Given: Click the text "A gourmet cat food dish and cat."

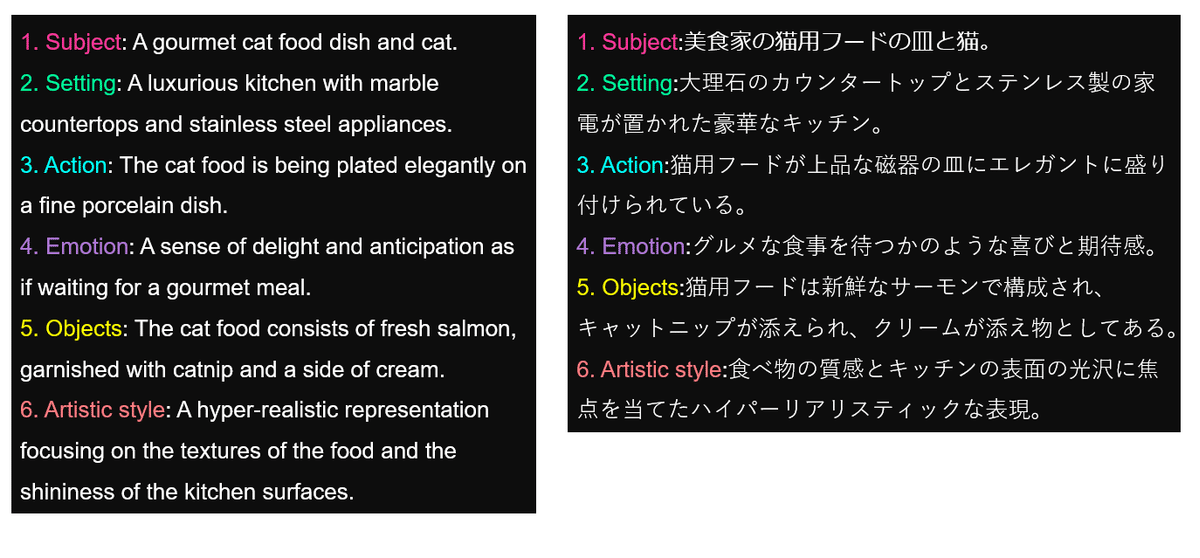Looking at the screenshot, I should pyautogui.click(x=295, y=43).
